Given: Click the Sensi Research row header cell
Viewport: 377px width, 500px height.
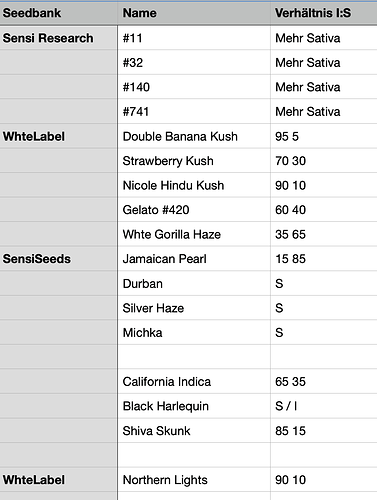Looking at the screenshot, I should click(x=58, y=38).
